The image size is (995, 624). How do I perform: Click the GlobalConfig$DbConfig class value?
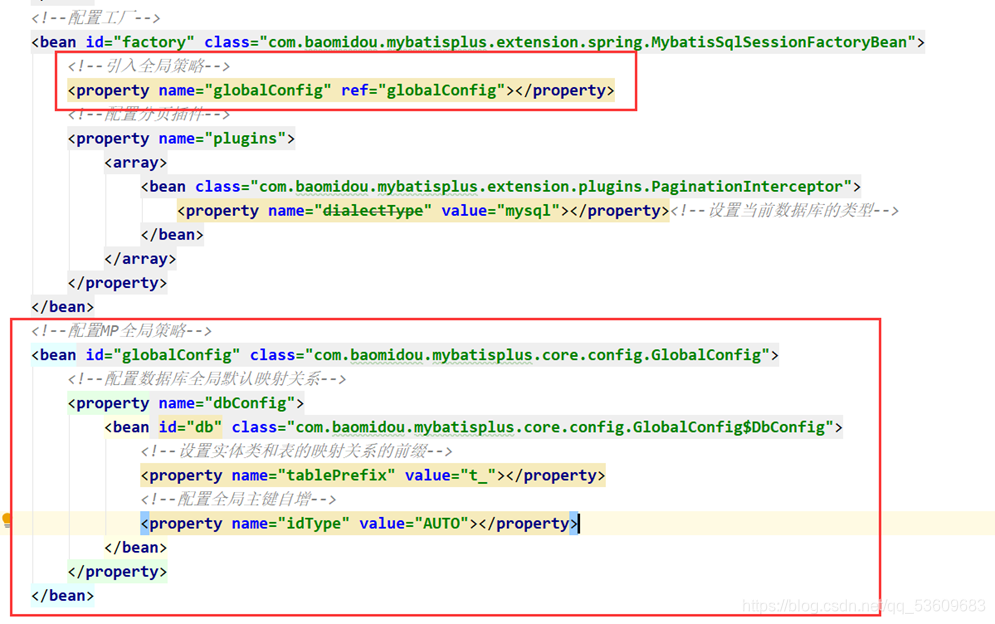(x=560, y=427)
